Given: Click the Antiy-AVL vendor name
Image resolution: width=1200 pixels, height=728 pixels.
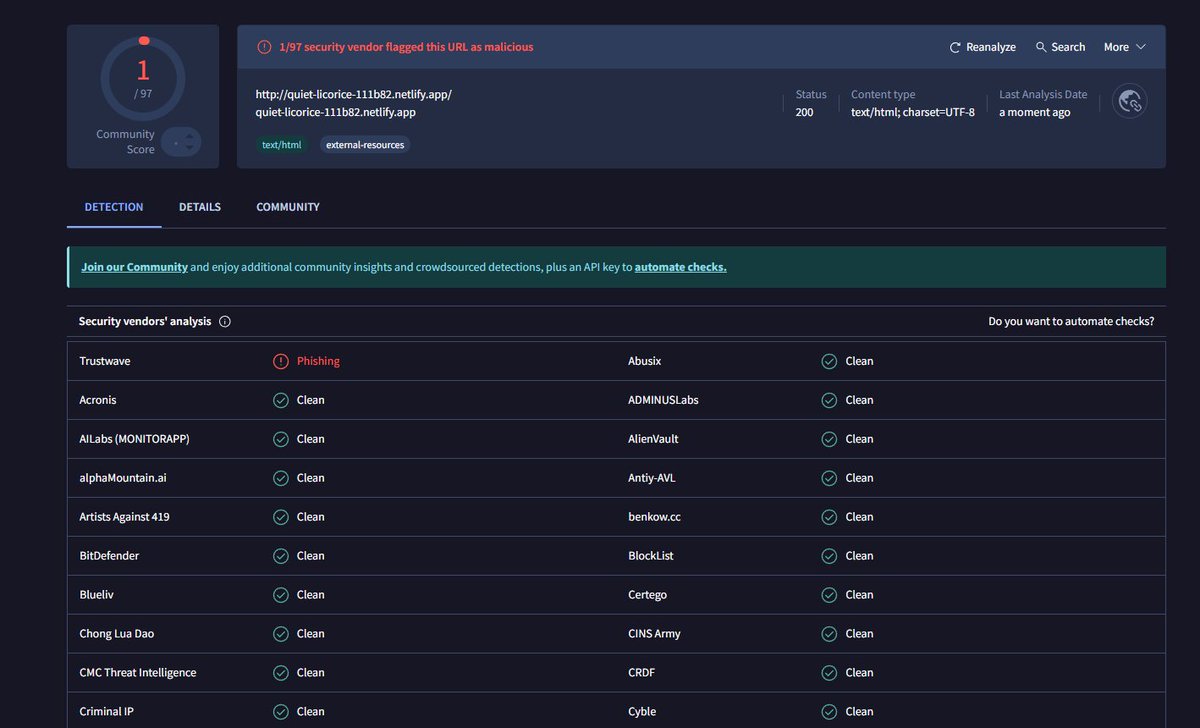Looking at the screenshot, I should tap(652, 478).
